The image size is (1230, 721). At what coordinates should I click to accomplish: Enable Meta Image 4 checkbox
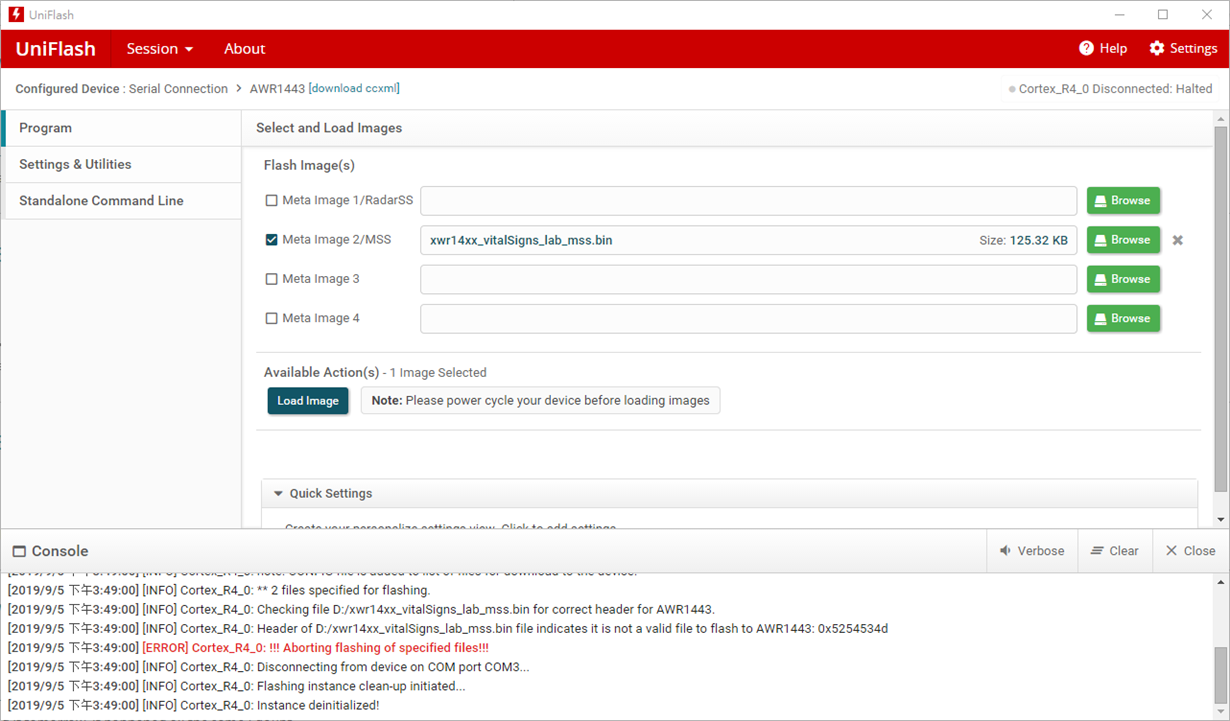coord(271,318)
